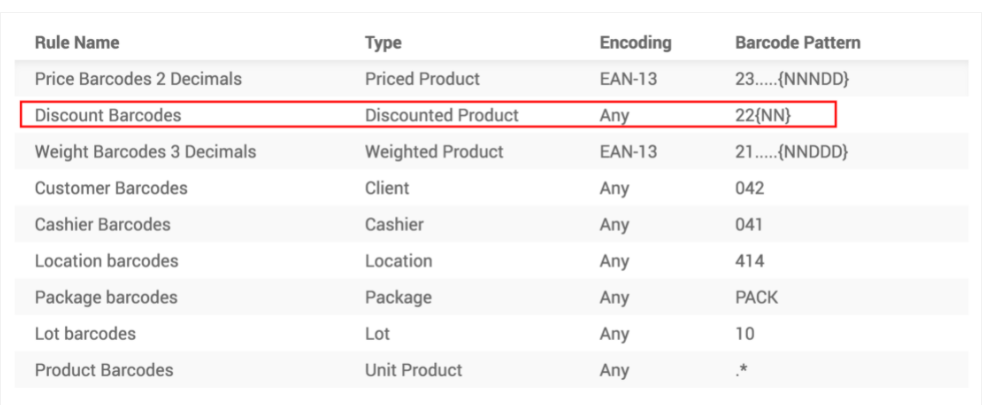Open the Lot barcodes rule

[x=491, y=334]
